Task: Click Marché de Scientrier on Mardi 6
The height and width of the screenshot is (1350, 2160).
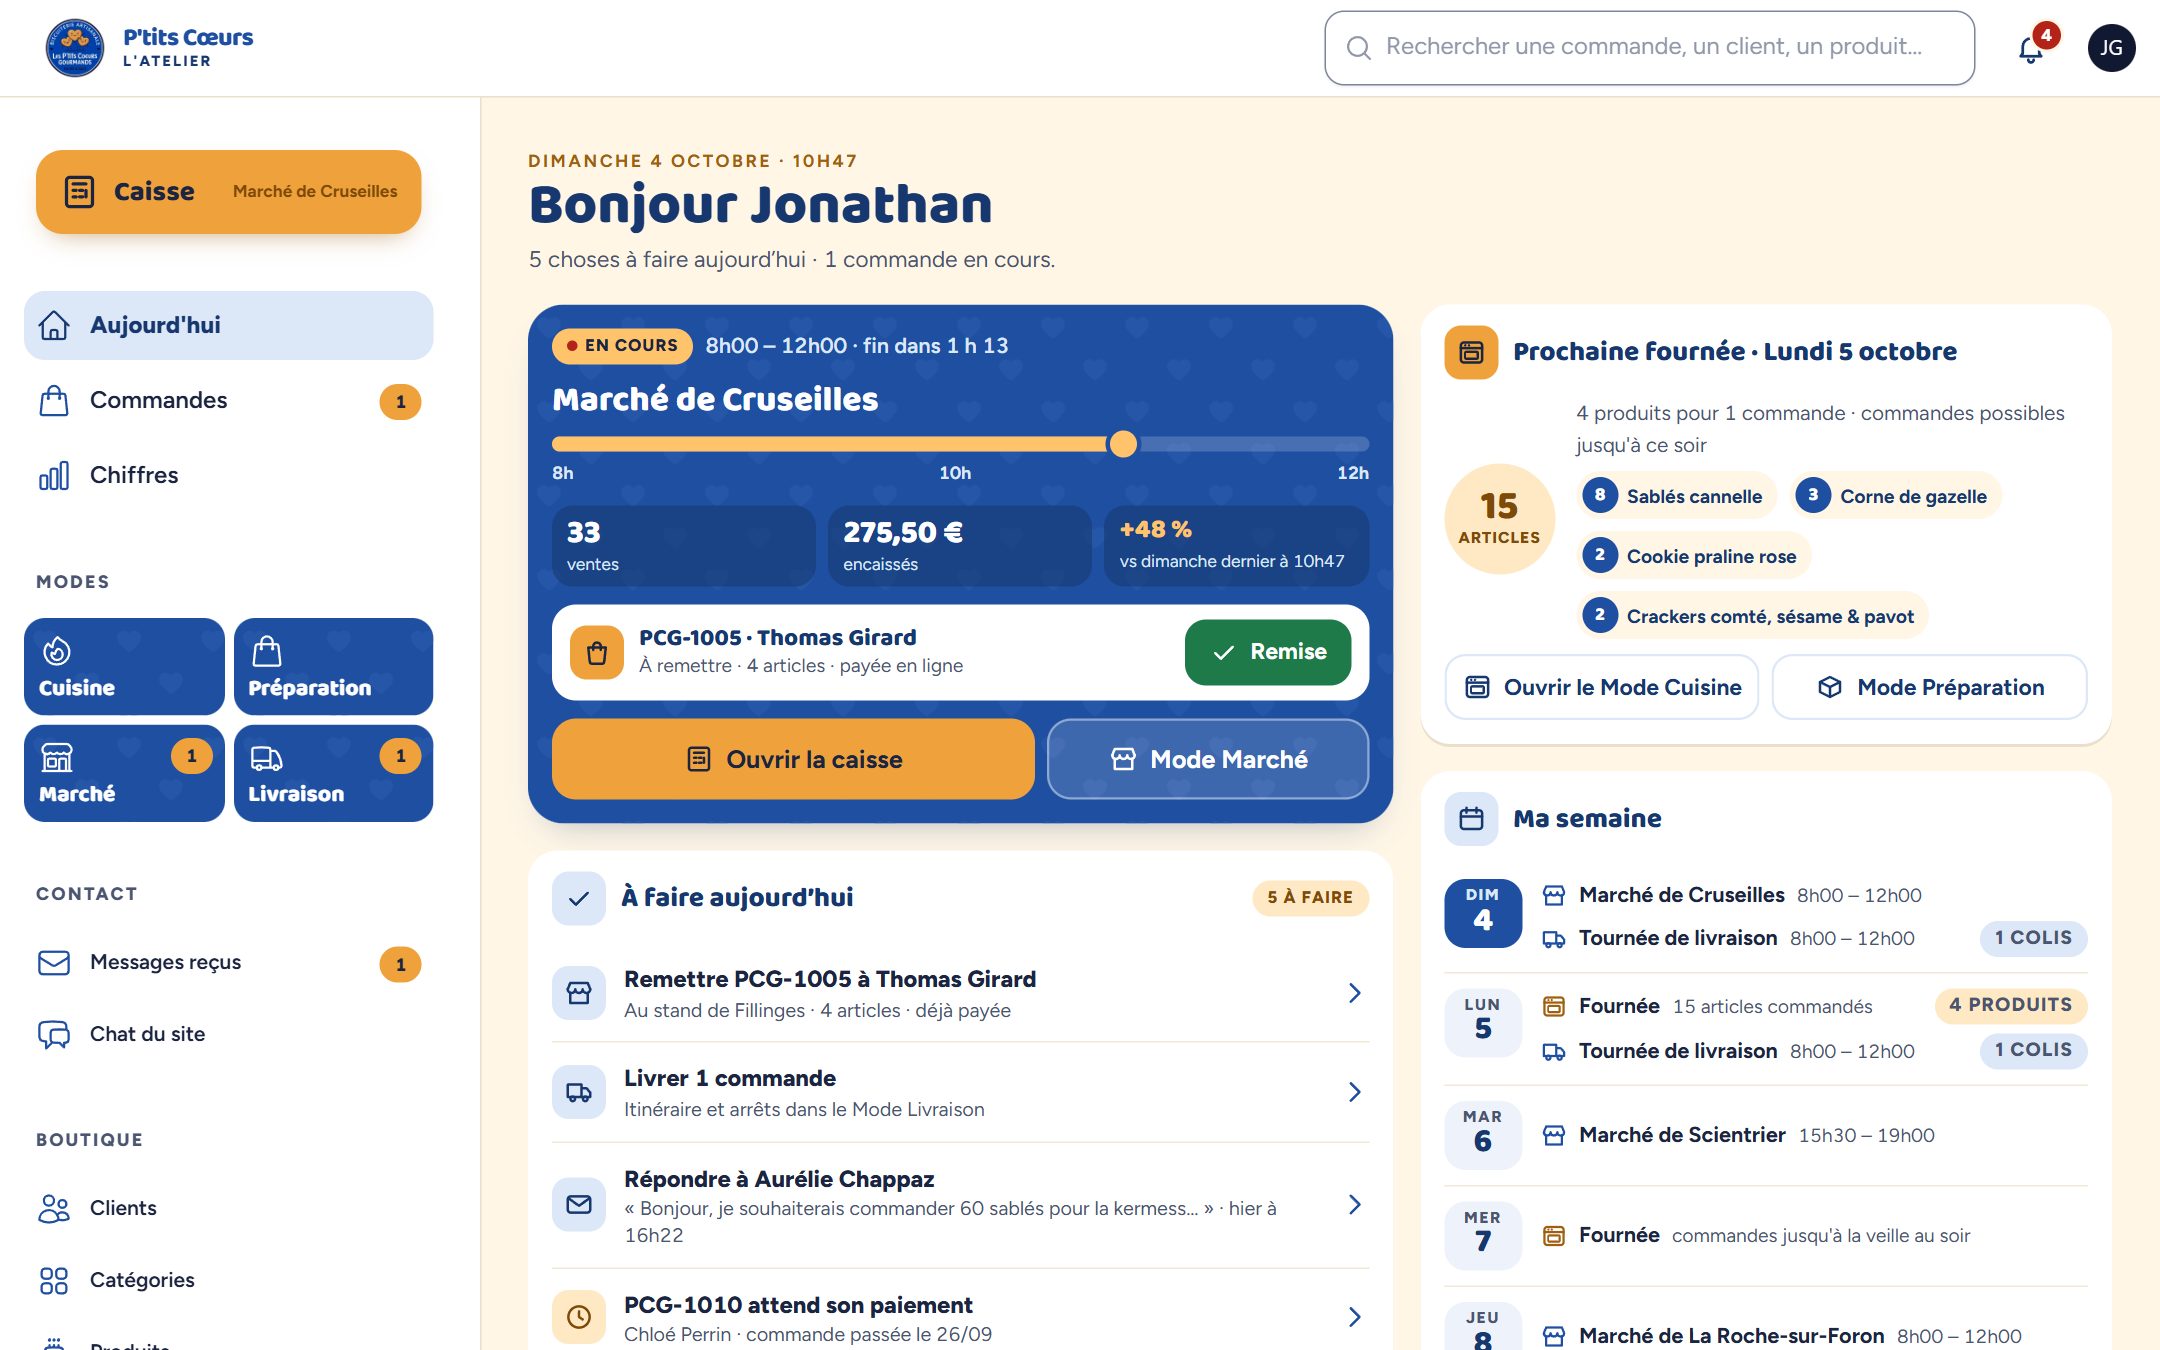Action: pos(1682,1135)
